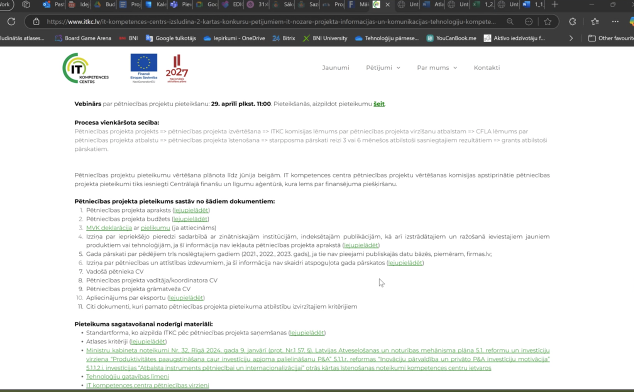
Task: Open the tab actions workspace icon
Action: (x=26, y=4)
